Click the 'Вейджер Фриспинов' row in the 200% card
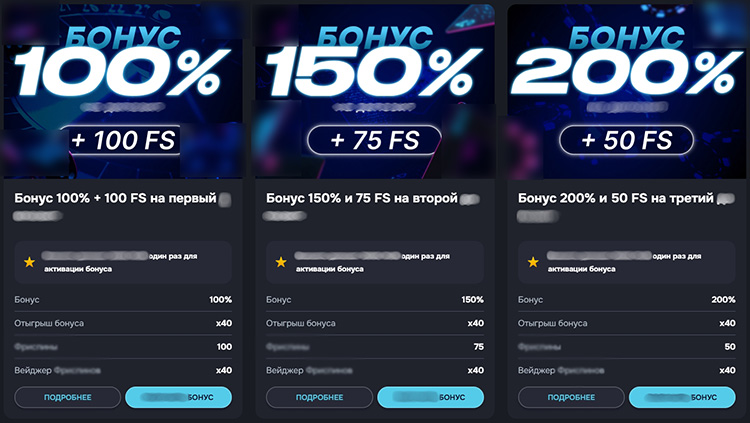Image resolution: width=750 pixels, height=423 pixels. tap(627, 370)
